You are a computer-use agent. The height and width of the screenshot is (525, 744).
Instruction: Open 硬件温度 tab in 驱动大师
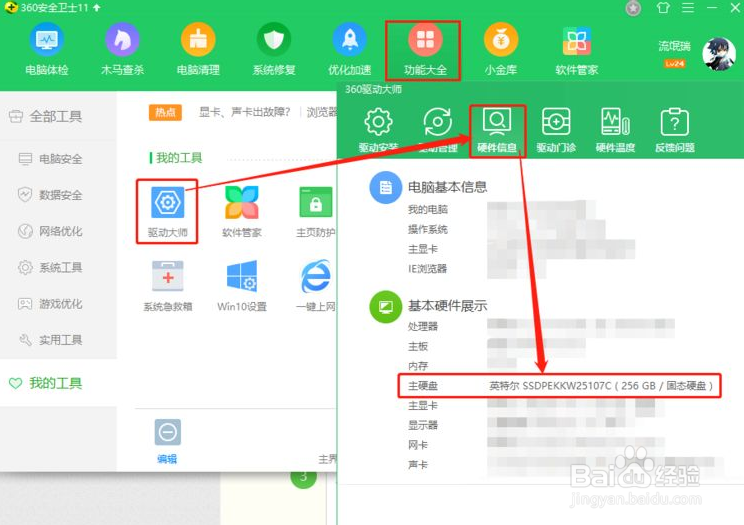[x=615, y=130]
